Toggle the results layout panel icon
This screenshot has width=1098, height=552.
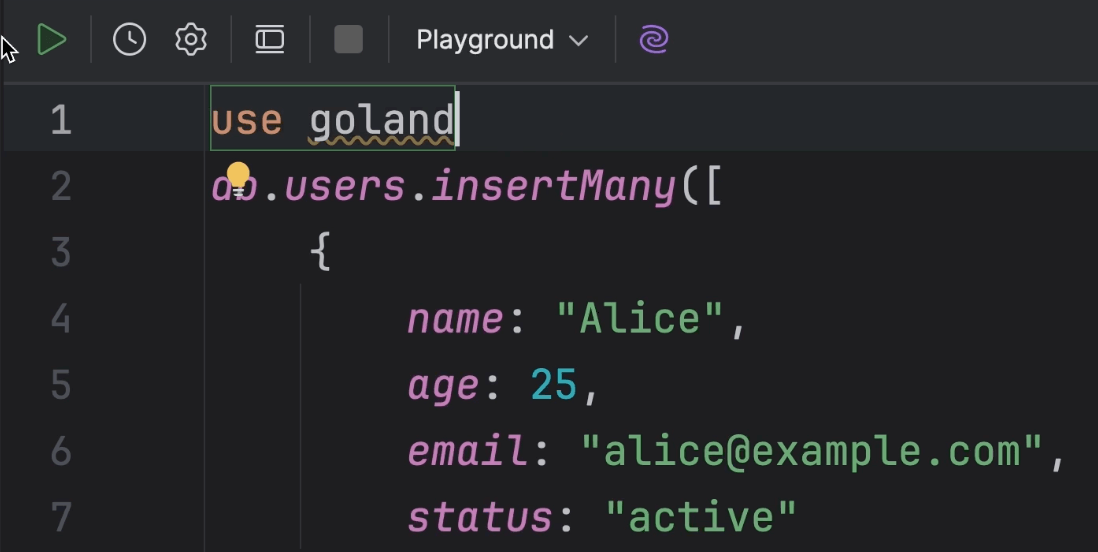[269, 40]
